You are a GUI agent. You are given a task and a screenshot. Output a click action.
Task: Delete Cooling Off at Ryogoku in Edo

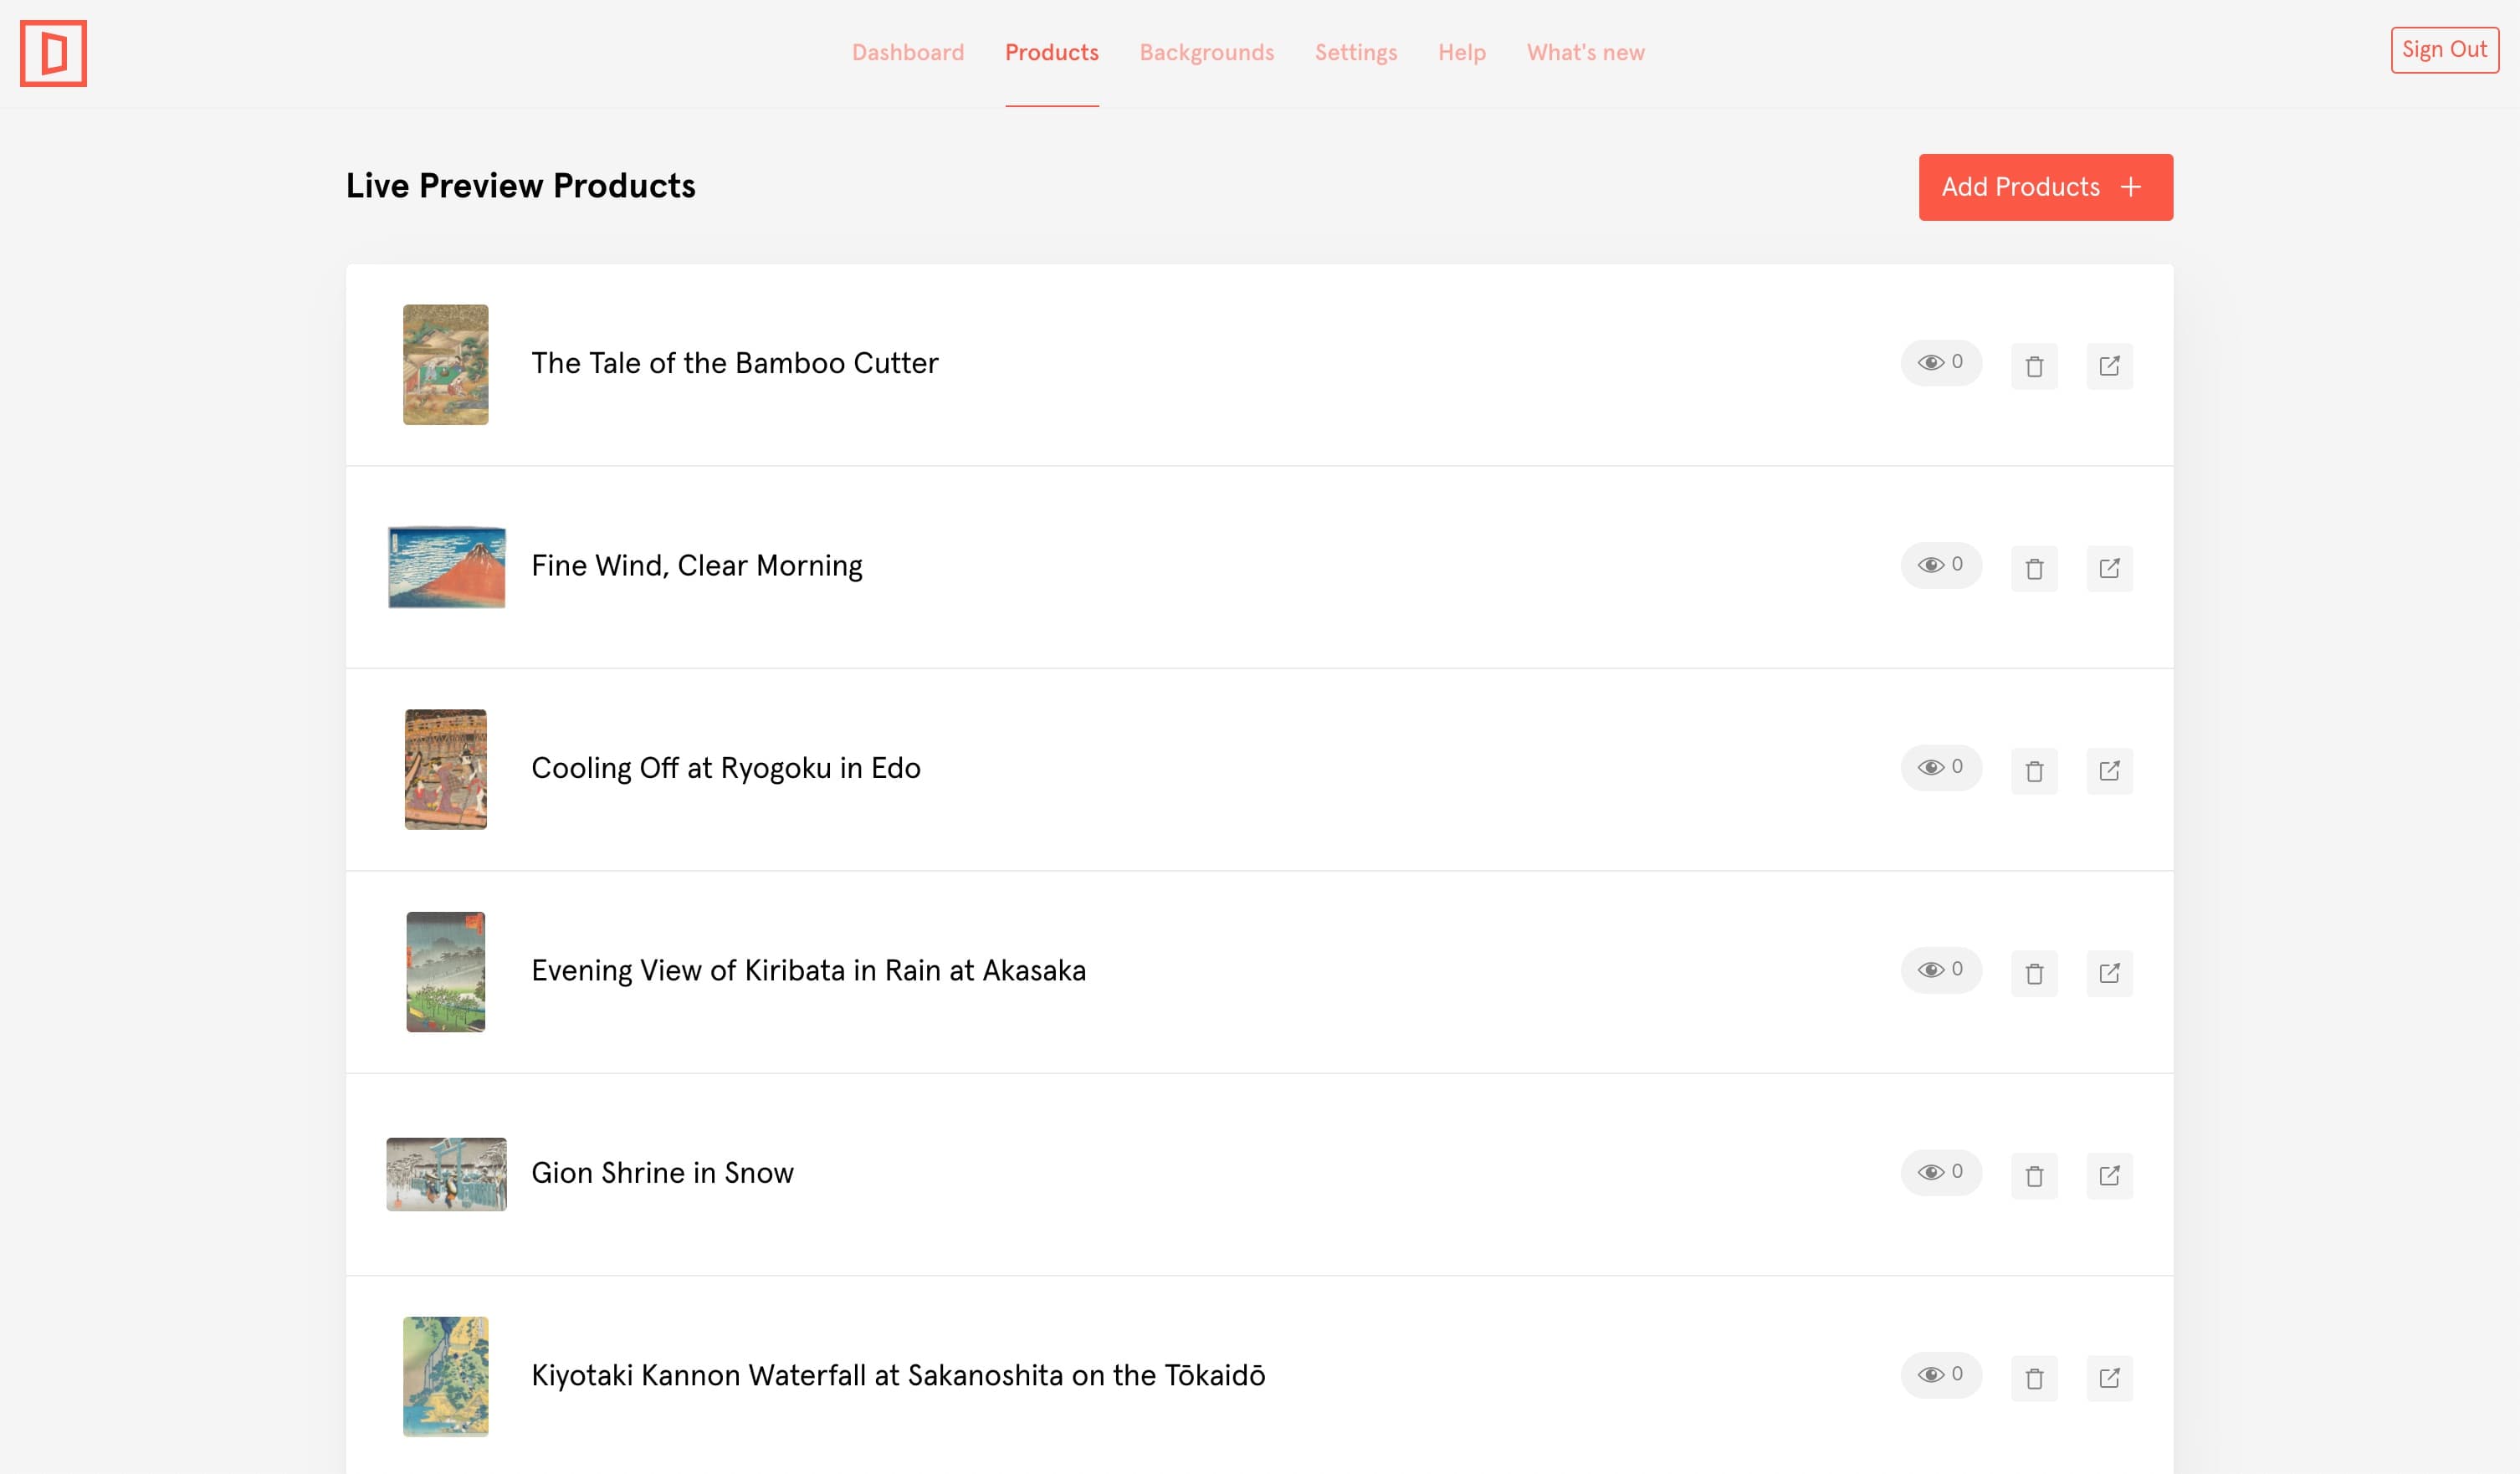tap(2033, 771)
